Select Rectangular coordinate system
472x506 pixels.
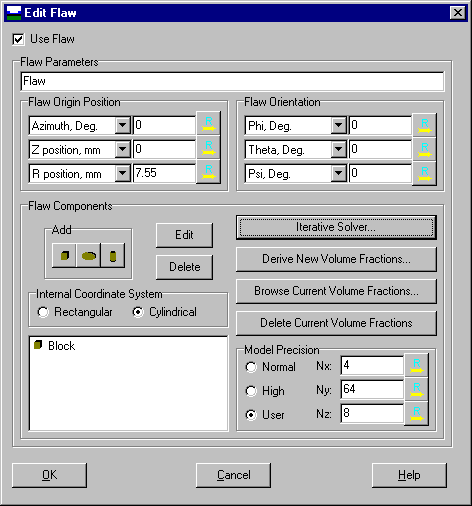[43, 312]
